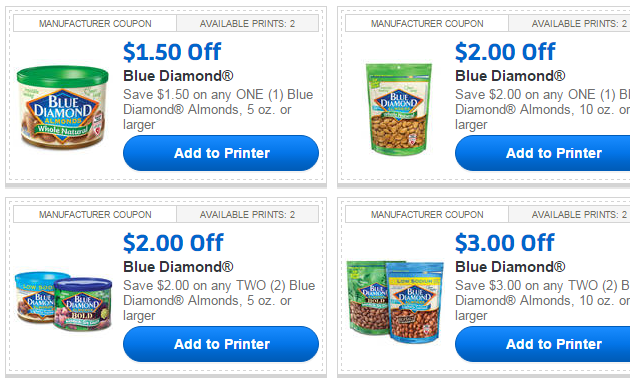This screenshot has width=630, height=378.
Task: Click Blue Diamond® title in $1.50 coupon
Action: click(178, 76)
